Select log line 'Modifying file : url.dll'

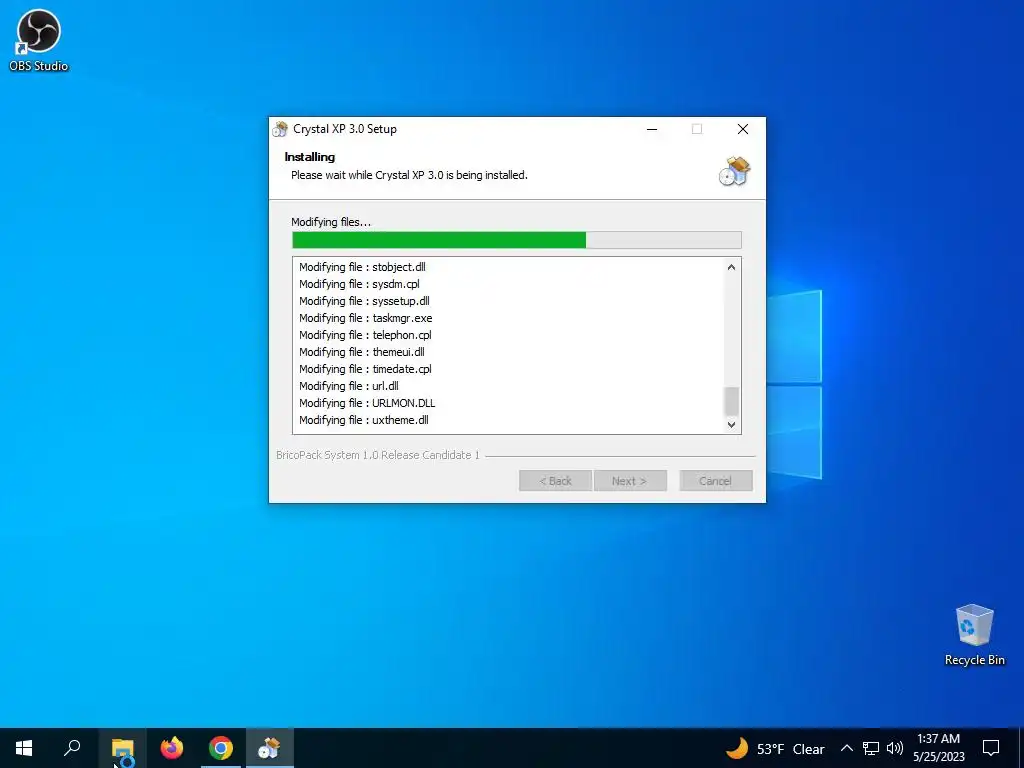pos(349,386)
